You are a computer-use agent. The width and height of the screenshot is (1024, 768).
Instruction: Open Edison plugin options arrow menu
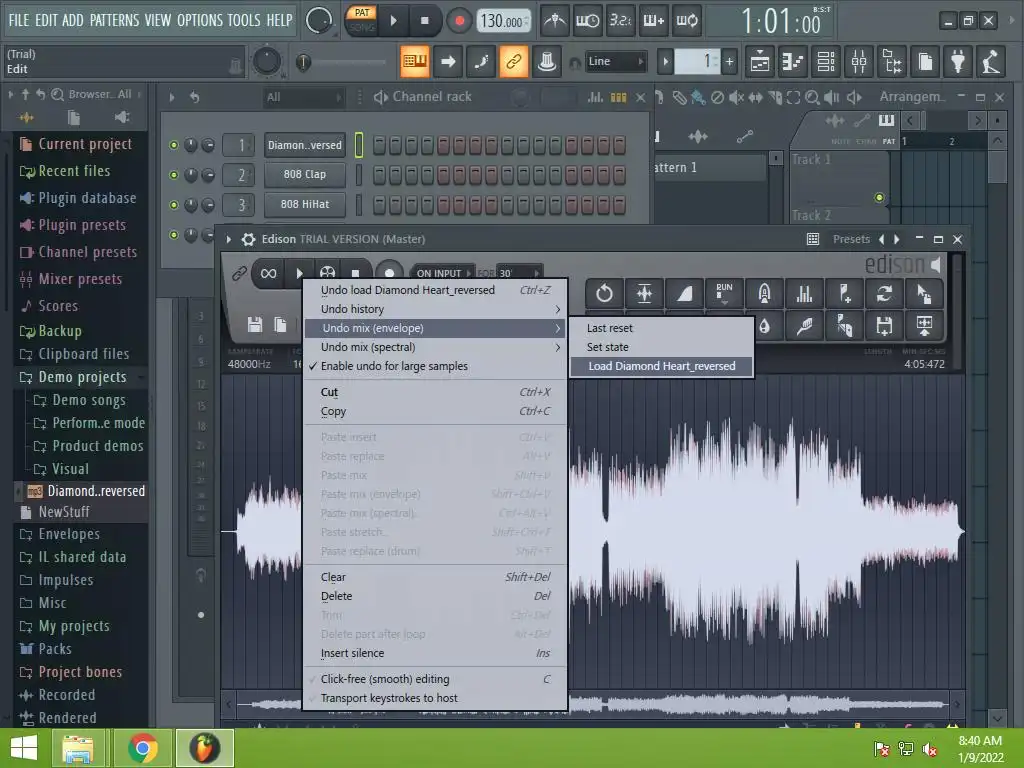pyautogui.click(x=229, y=240)
